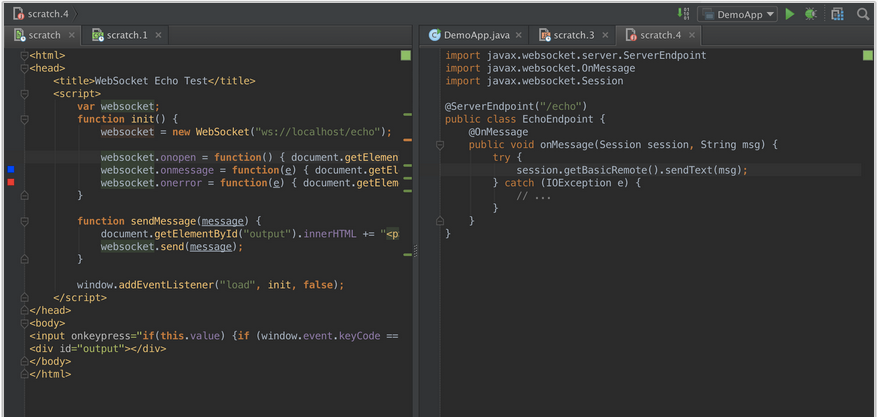Open Project Structure from the toolbar
This screenshot has height=417, width=878.
pyautogui.click(x=837, y=14)
